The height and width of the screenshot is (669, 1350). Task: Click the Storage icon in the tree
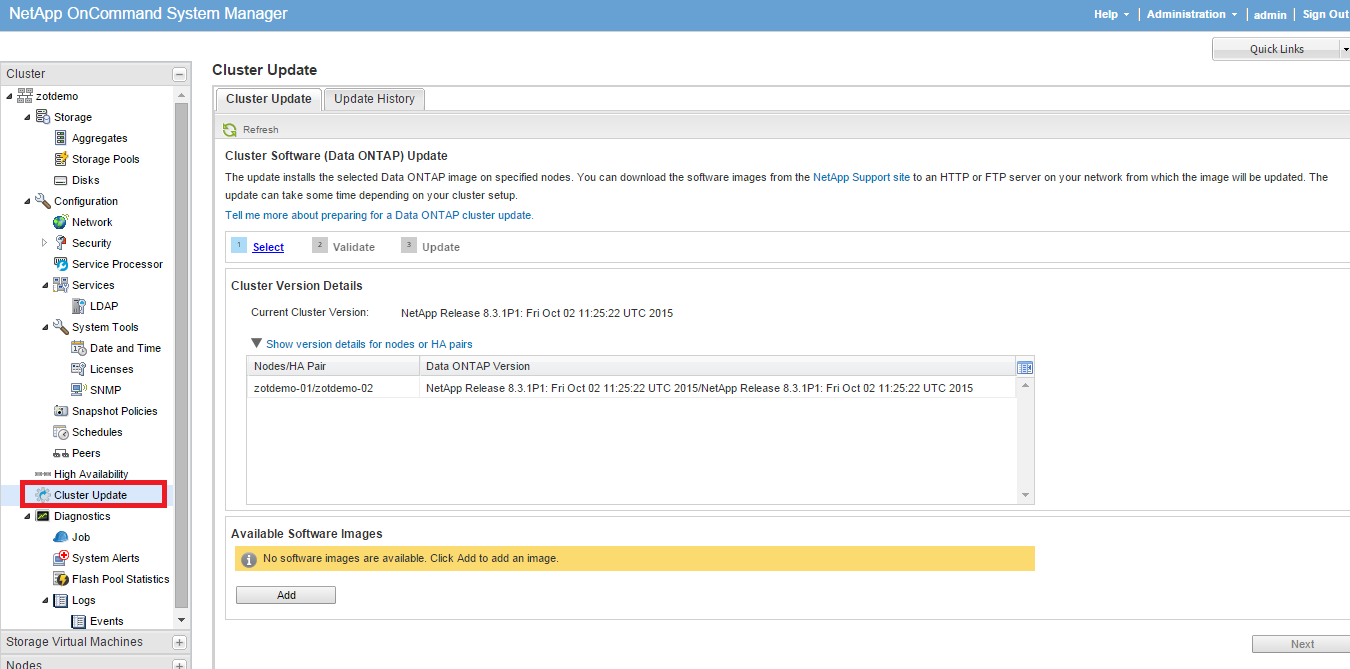point(43,117)
